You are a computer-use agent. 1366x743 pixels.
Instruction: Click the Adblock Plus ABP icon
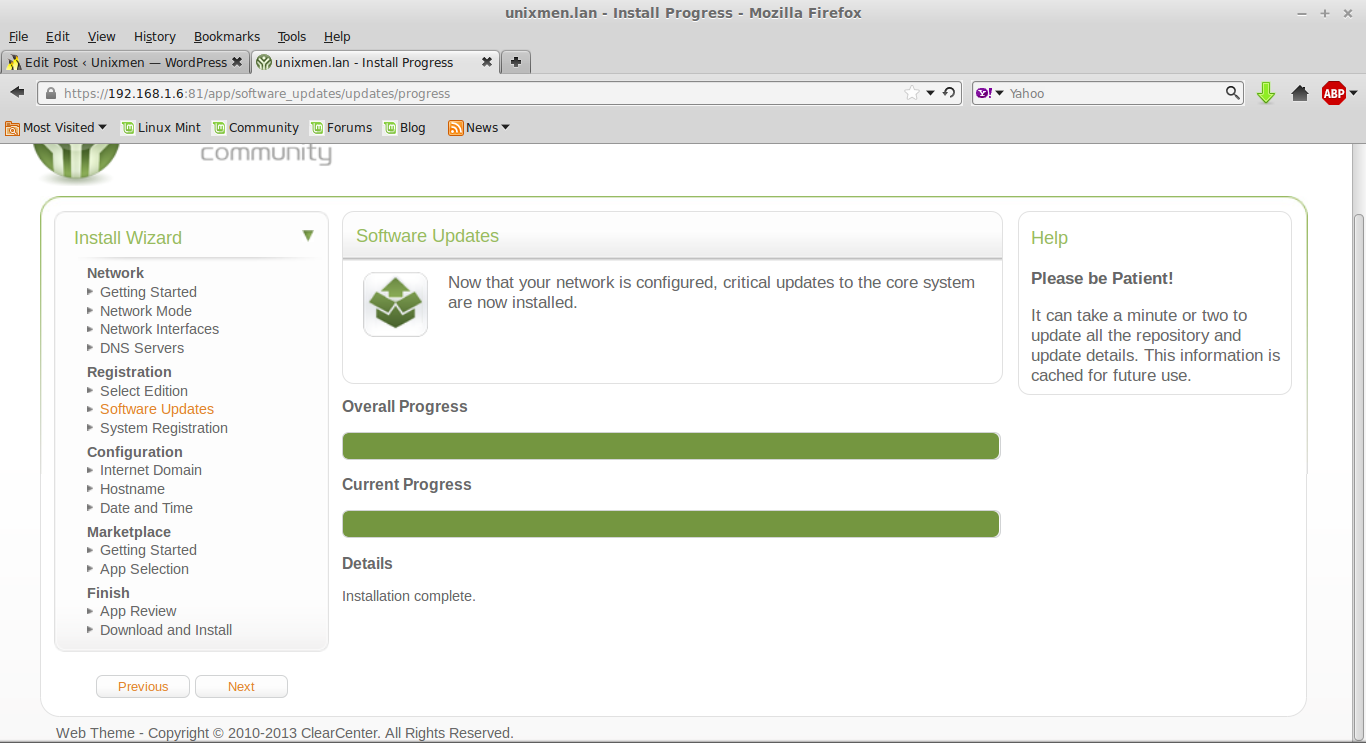(x=1333, y=93)
